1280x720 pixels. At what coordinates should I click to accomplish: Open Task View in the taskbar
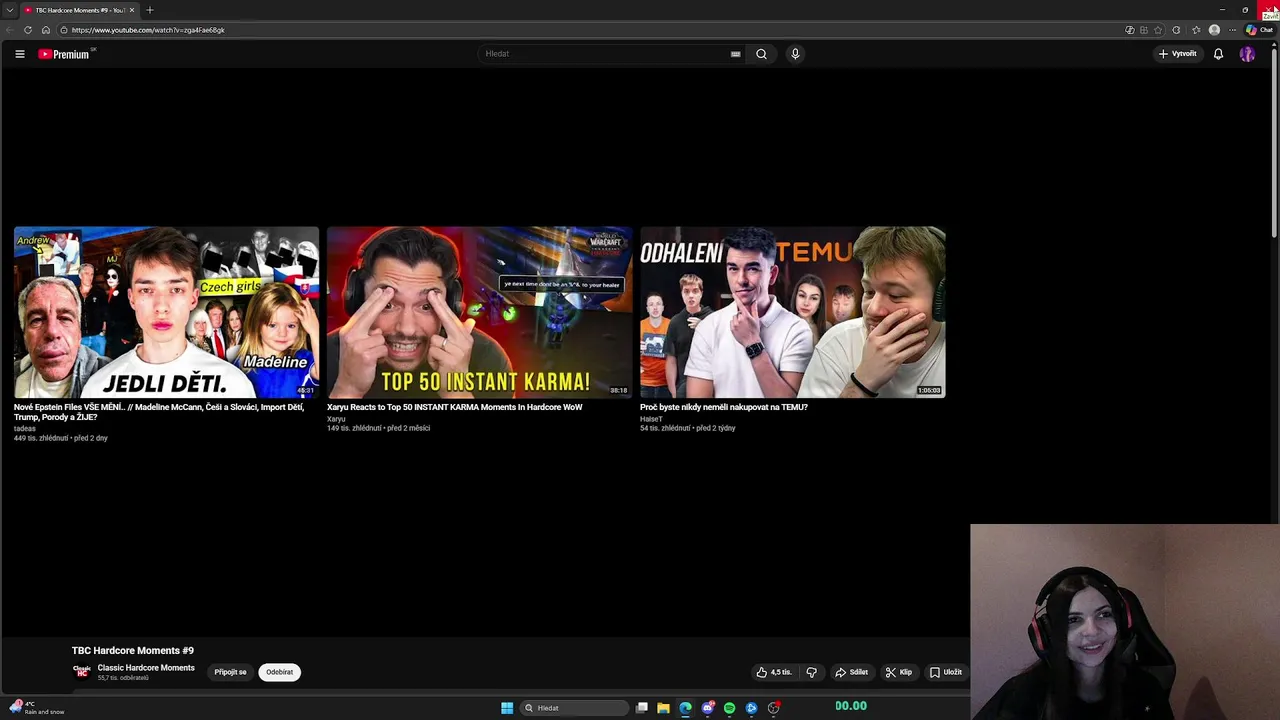[x=642, y=708]
